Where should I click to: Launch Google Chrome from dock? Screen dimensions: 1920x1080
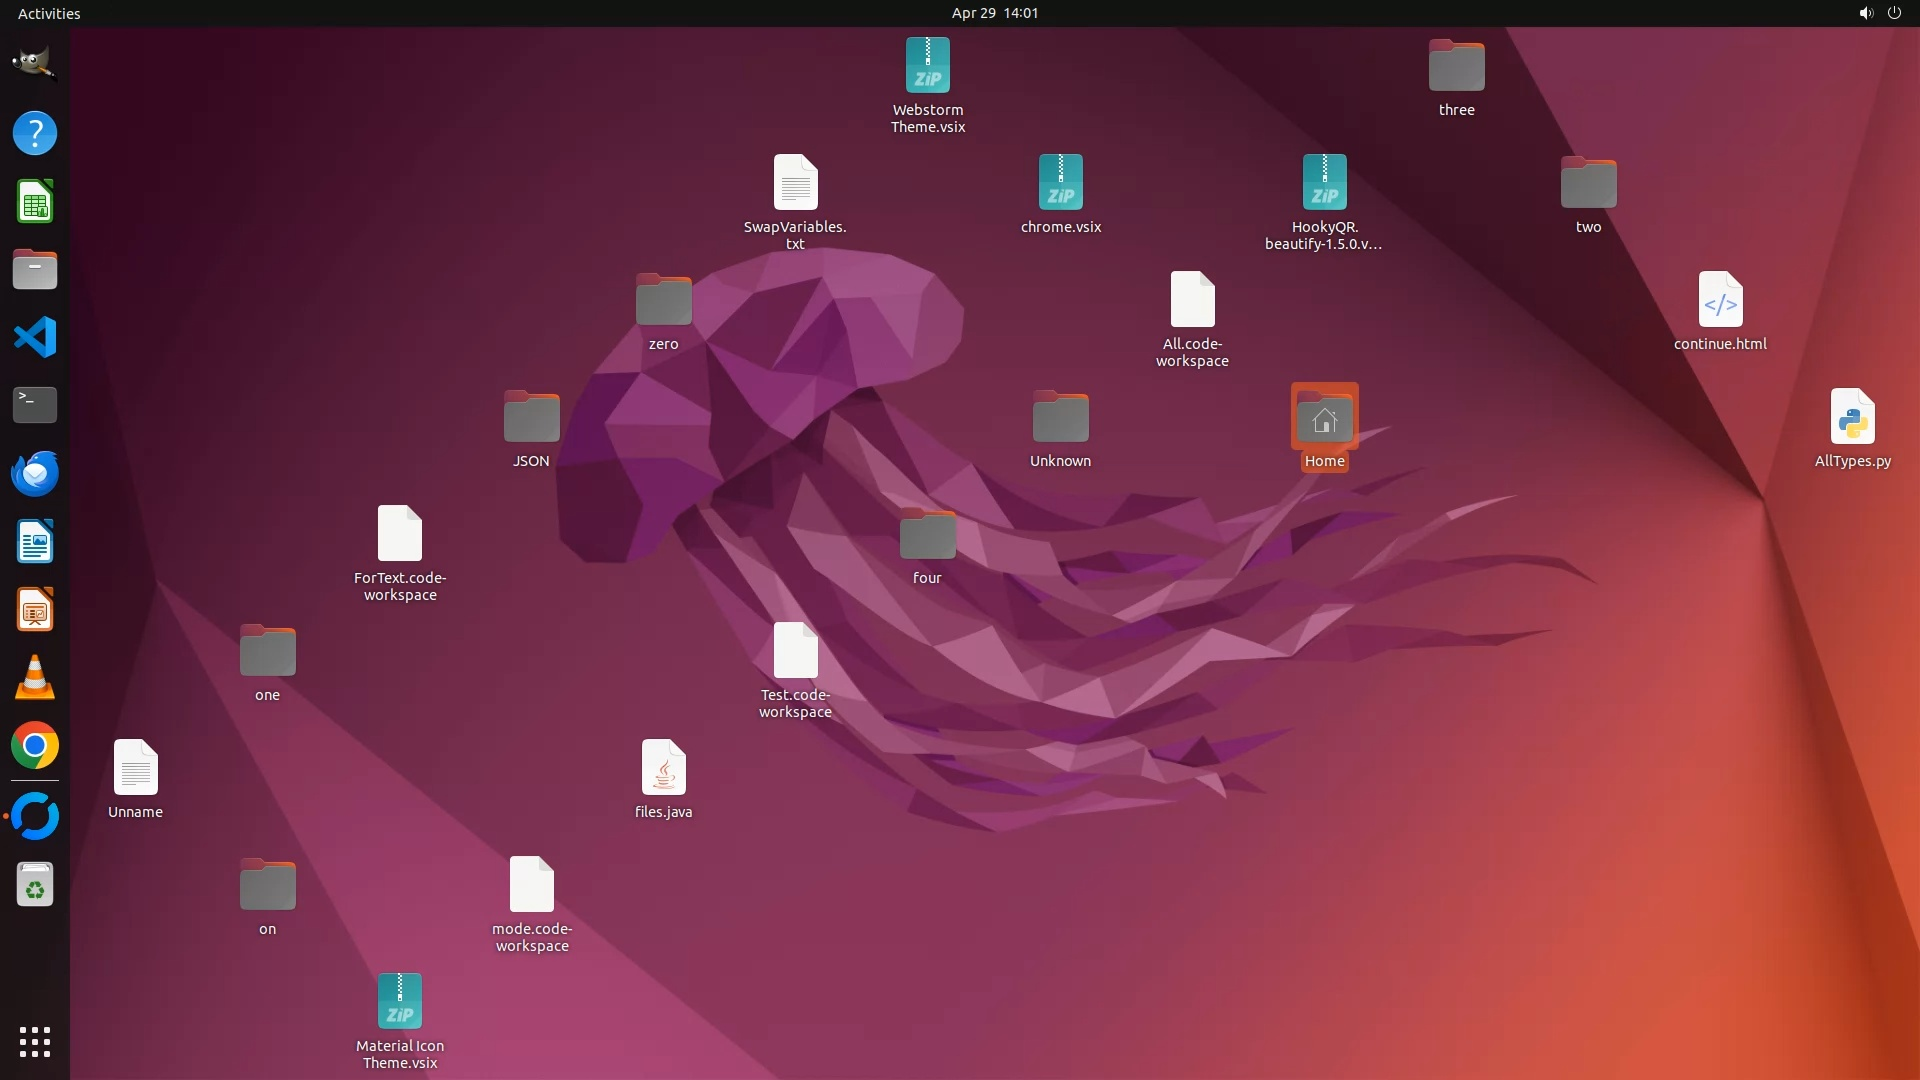[34, 746]
